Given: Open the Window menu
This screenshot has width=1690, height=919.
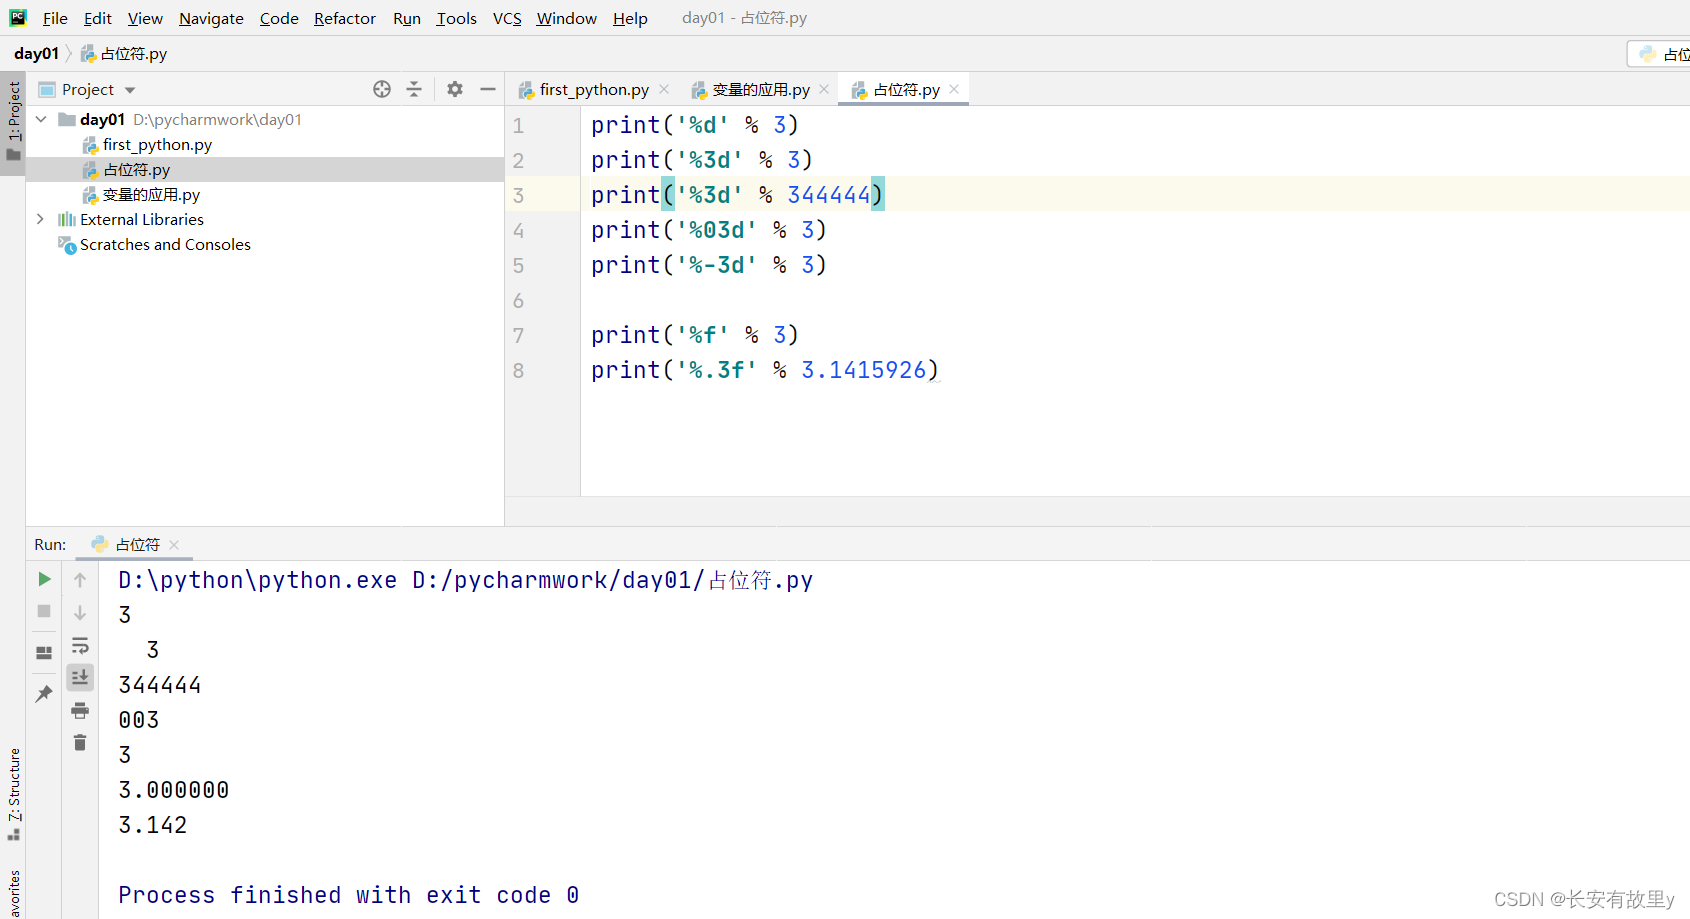Looking at the screenshot, I should 566,18.
